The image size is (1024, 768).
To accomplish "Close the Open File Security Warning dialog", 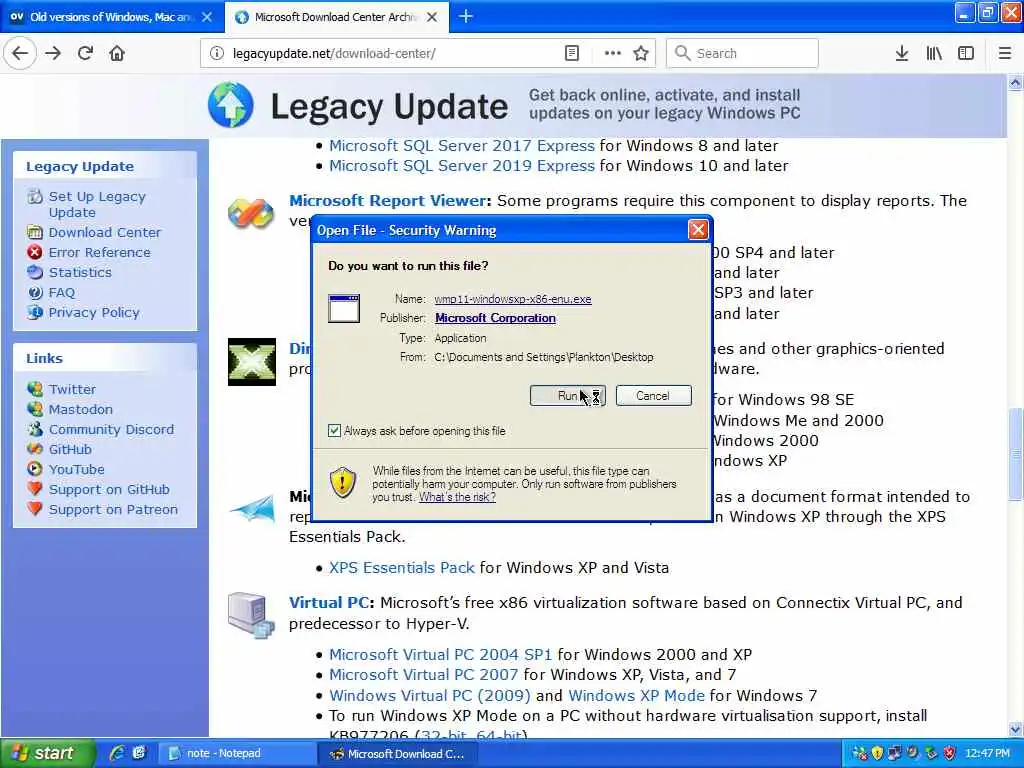I will pyautogui.click(x=698, y=230).
